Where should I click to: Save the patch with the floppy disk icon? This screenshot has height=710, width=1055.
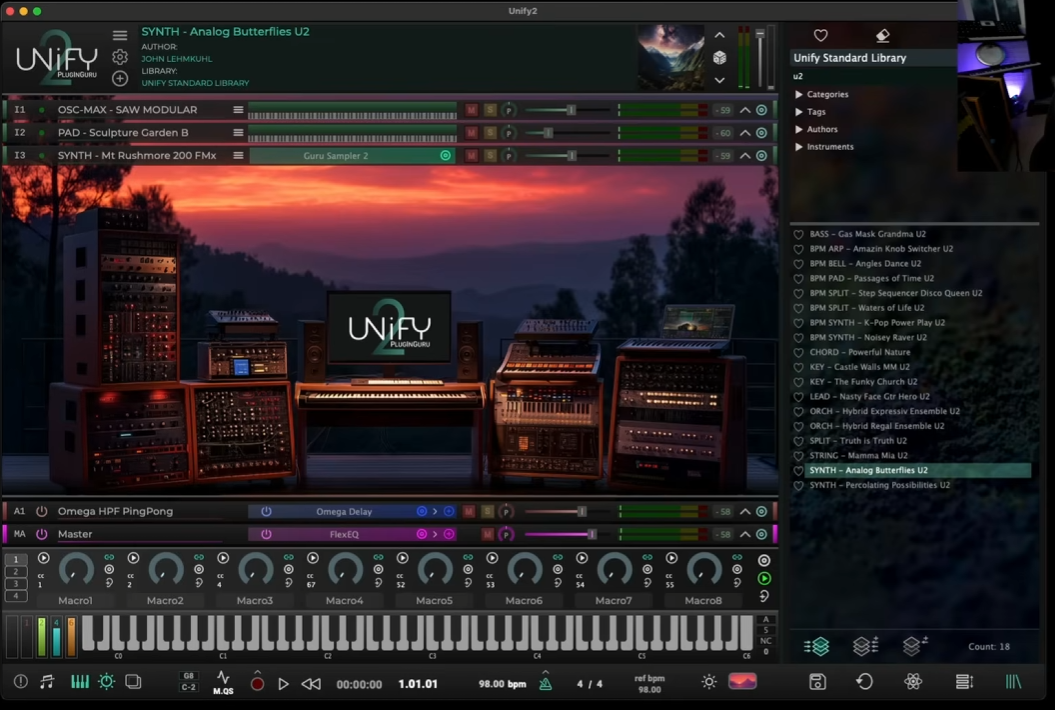coord(817,682)
